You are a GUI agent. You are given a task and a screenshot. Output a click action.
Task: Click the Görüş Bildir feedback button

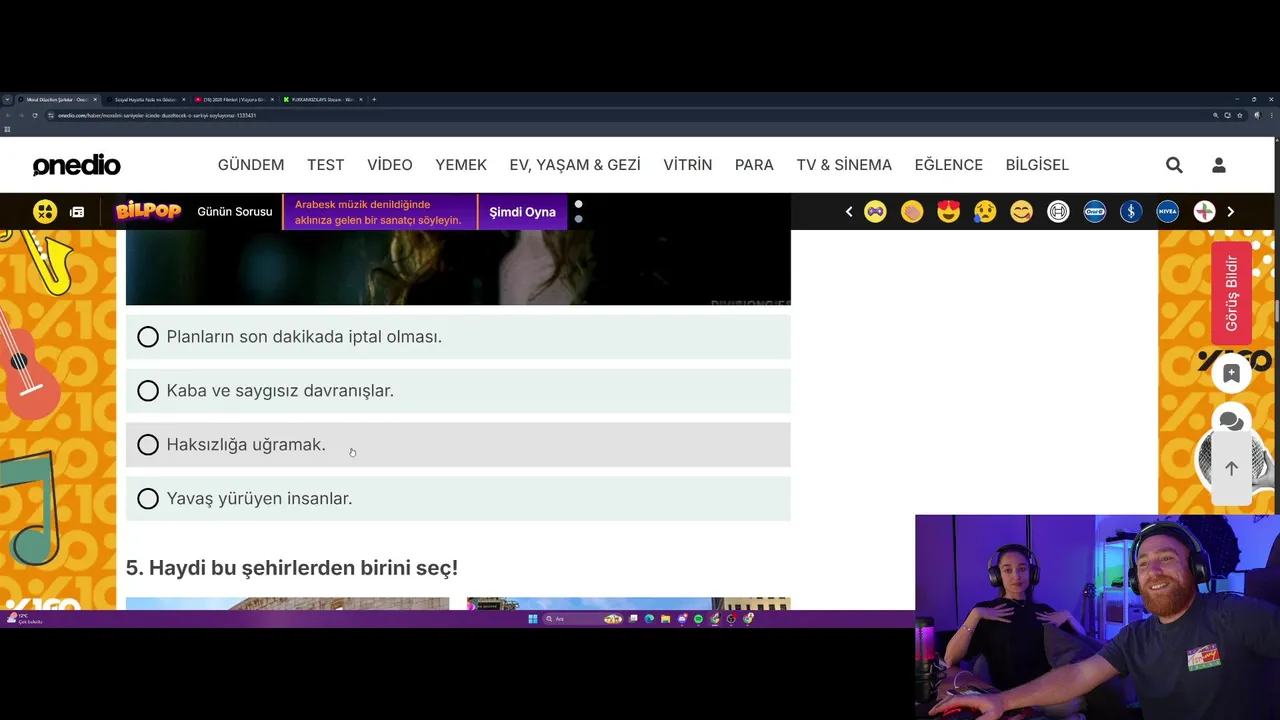point(1231,293)
